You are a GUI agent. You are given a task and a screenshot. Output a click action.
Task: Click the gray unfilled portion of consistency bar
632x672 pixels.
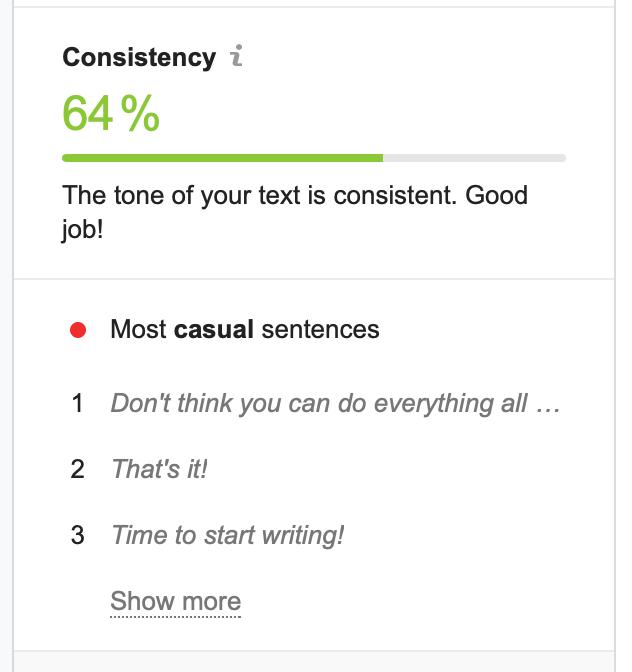[474, 158]
